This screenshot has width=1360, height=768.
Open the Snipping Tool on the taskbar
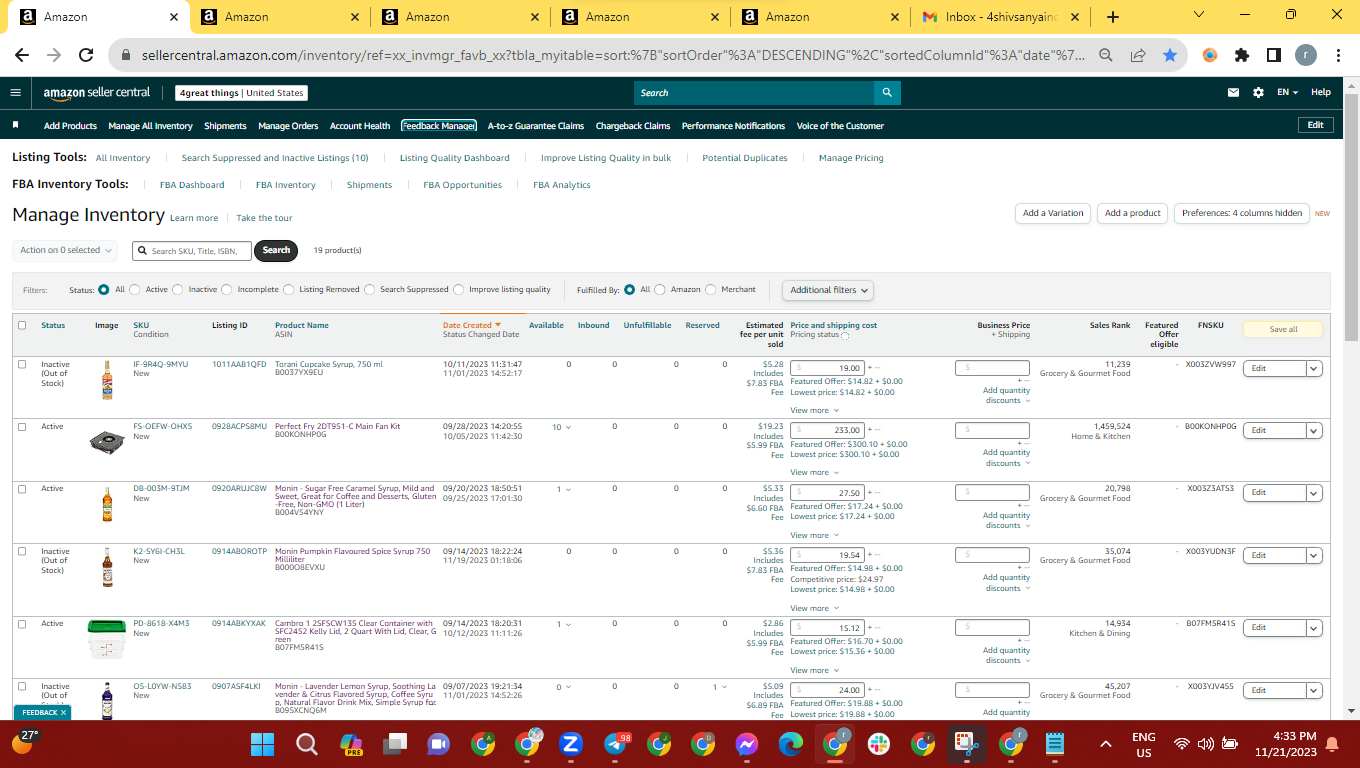(x=965, y=744)
